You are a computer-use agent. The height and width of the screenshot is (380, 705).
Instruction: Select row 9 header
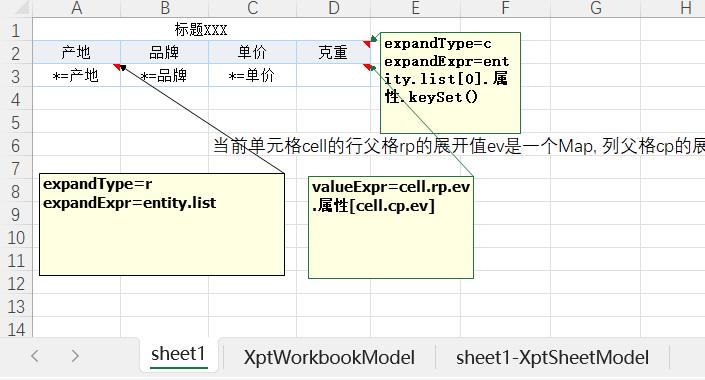point(16,214)
